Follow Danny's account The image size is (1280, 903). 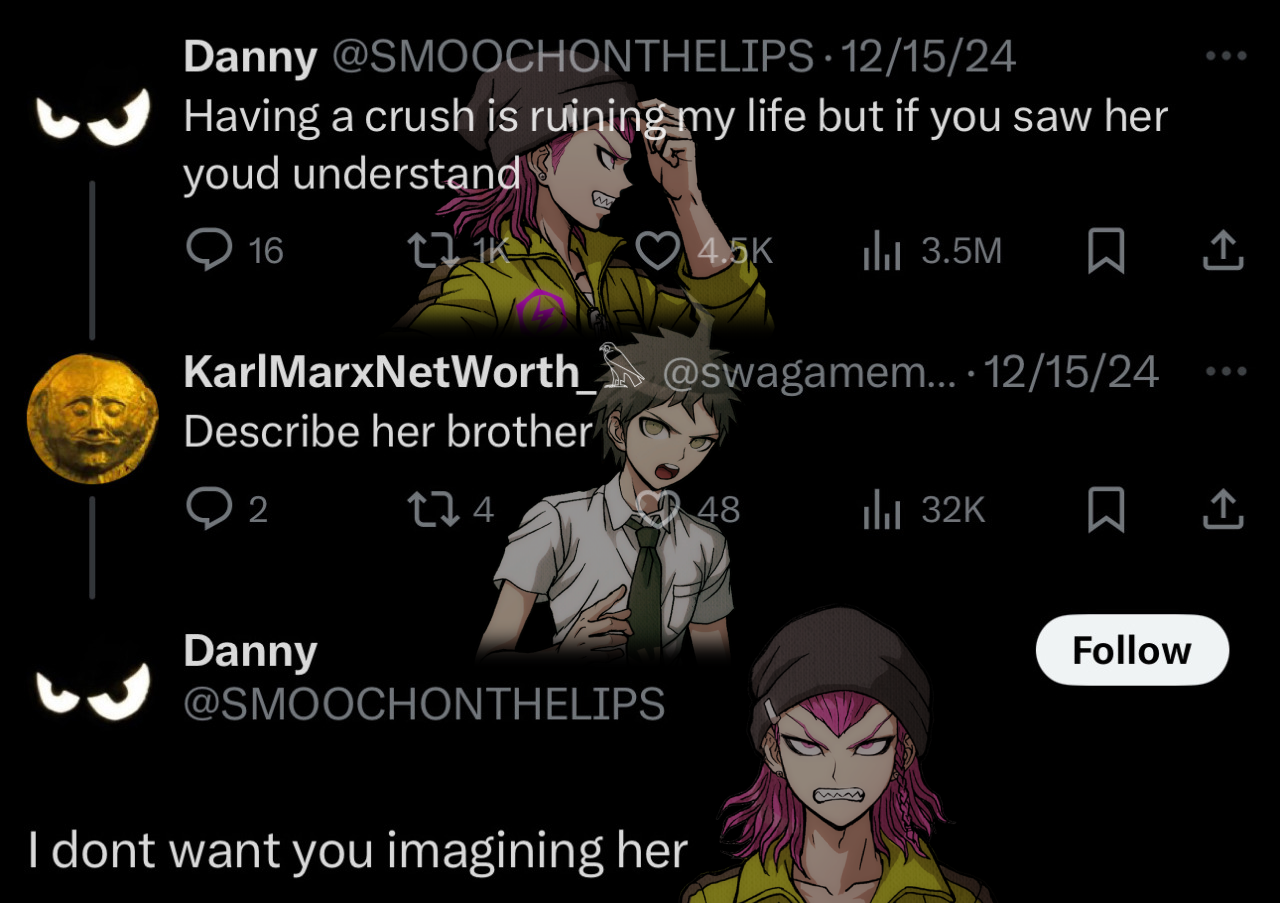(x=1132, y=650)
